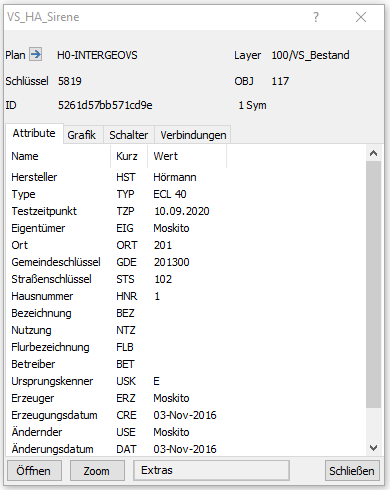Screen dimensions: 390x490
Task: Click the scrollbar up arrow
Action: coord(373,153)
